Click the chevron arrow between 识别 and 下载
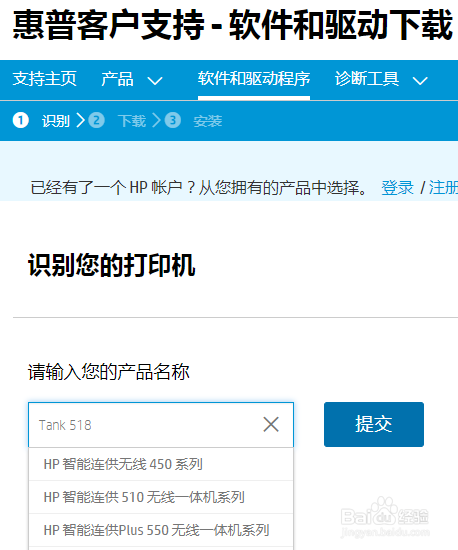458x550 pixels. point(81,120)
